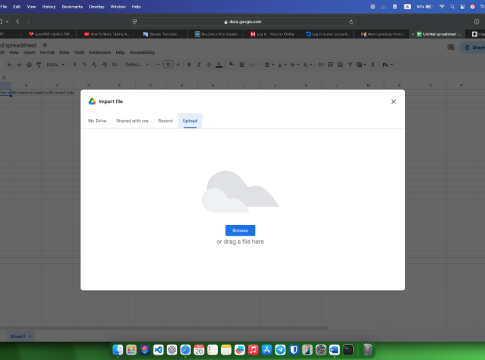Decrease font size with the minus button
This screenshot has height=360, width=485.
pos(158,65)
